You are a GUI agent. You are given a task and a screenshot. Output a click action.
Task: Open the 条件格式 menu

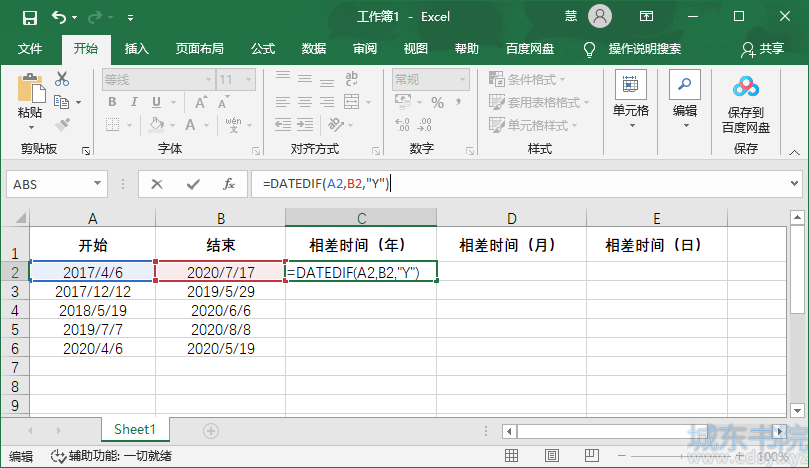(527, 79)
